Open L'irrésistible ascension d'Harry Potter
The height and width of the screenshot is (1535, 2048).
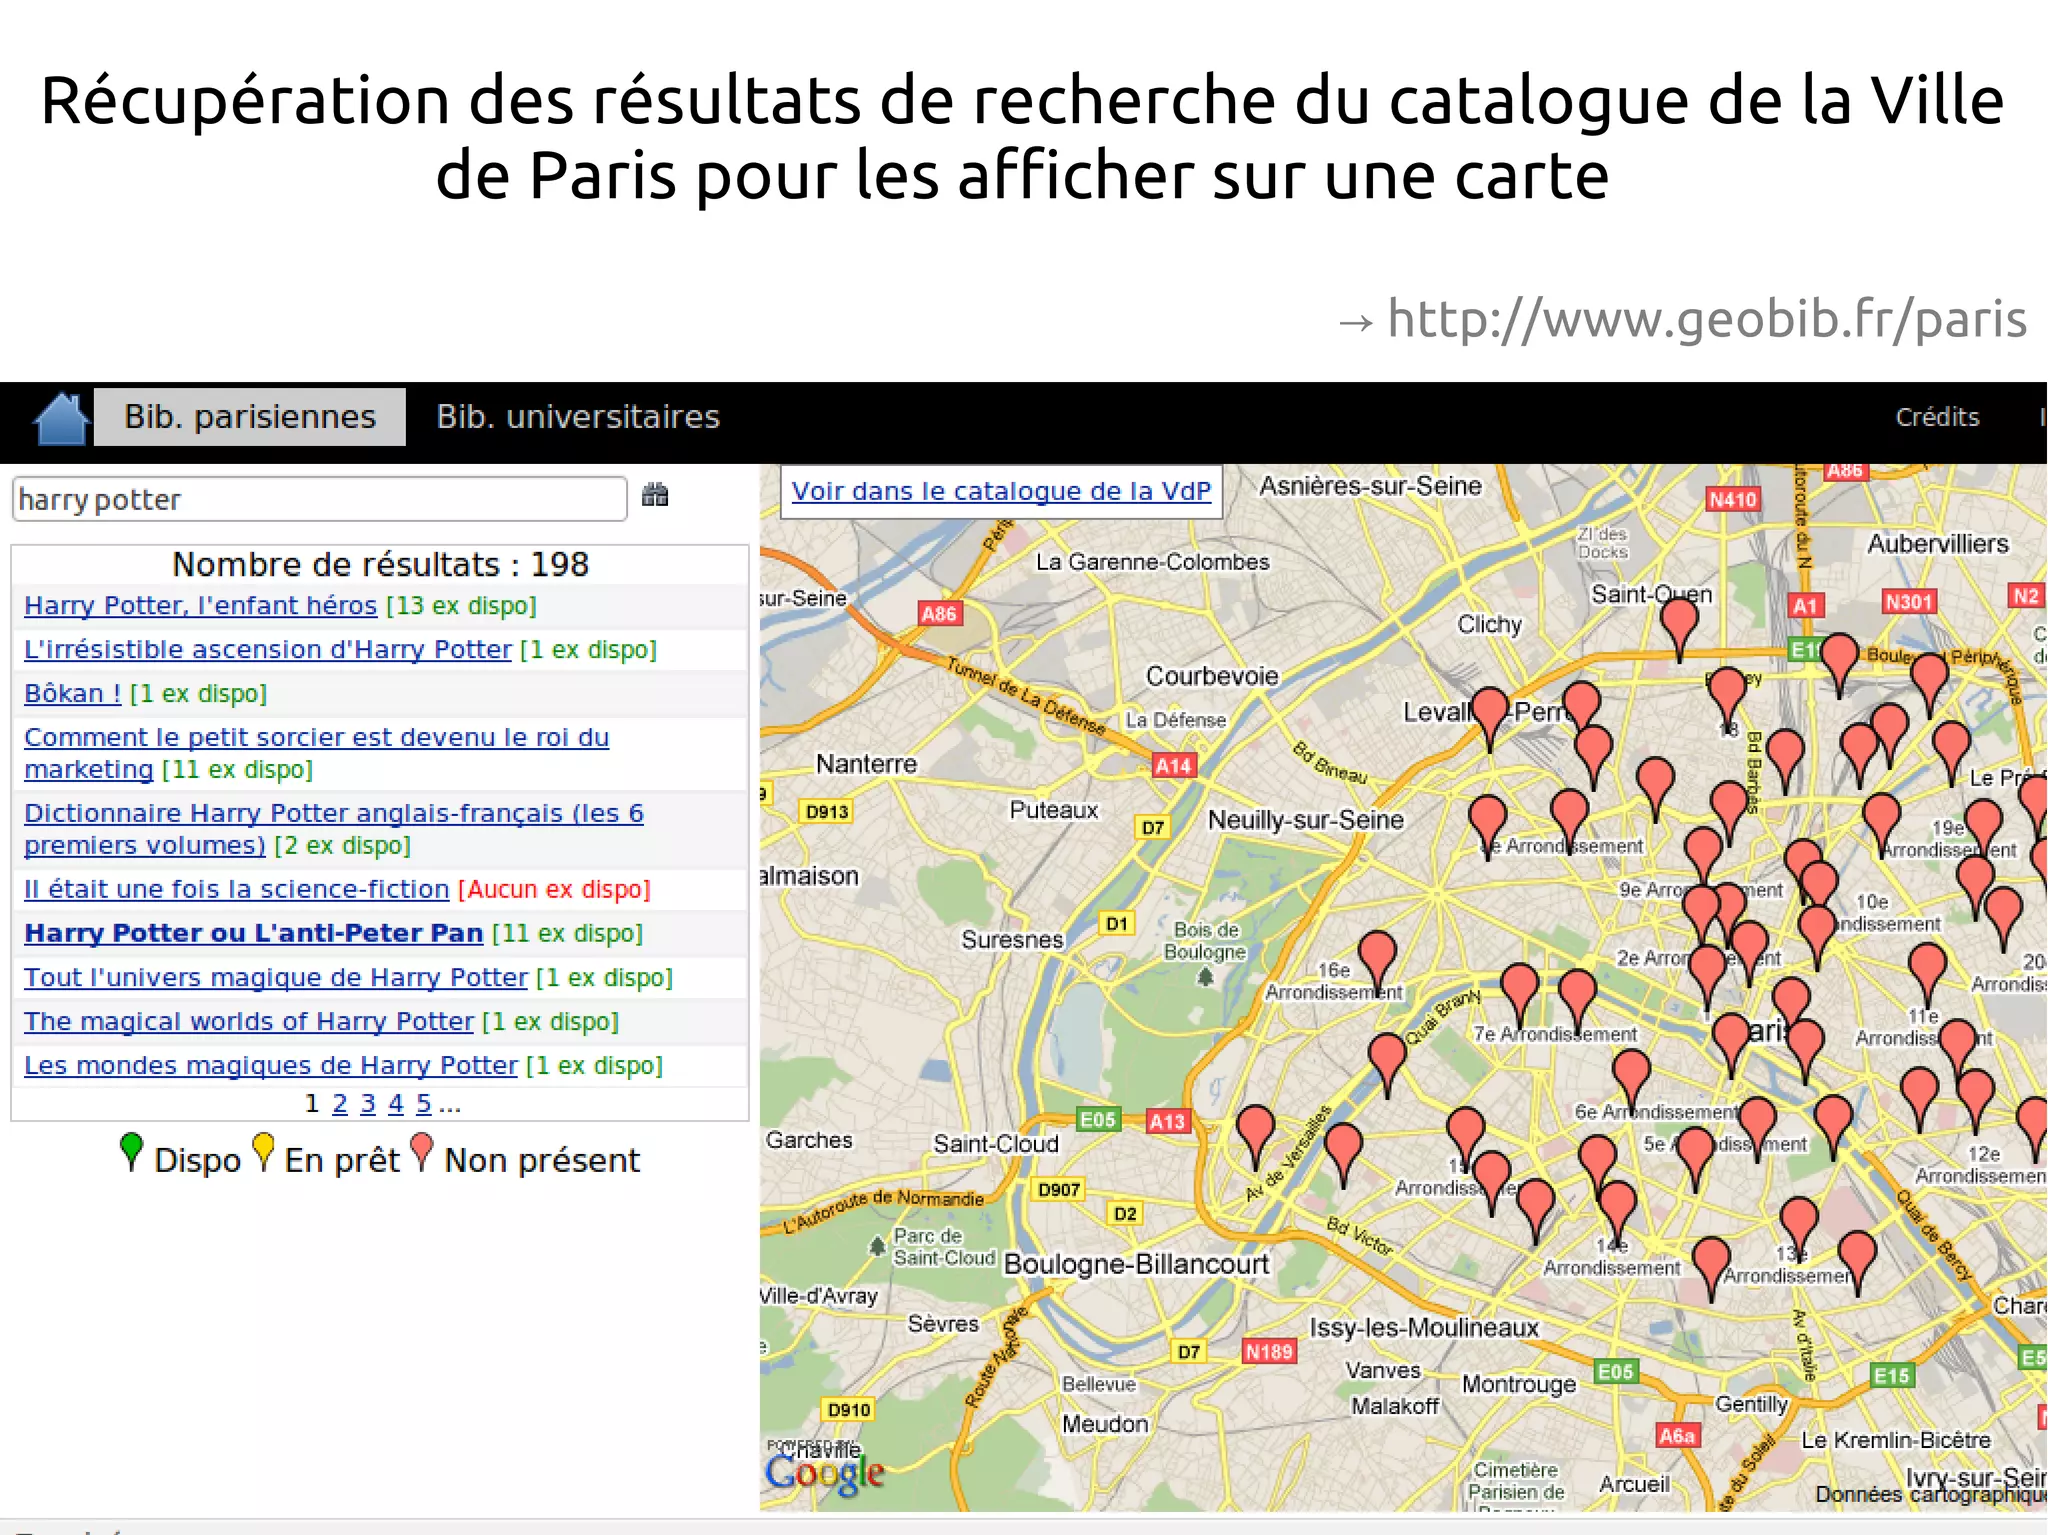(268, 649)
